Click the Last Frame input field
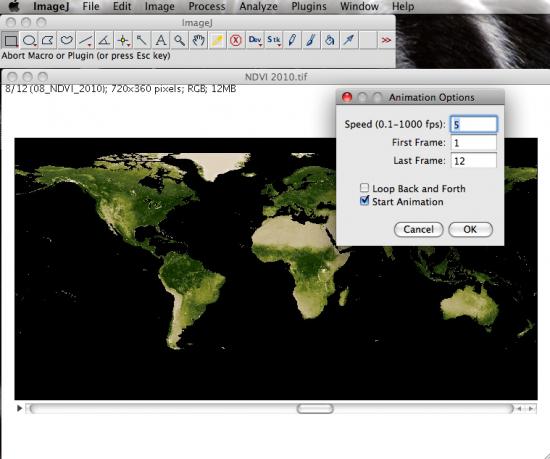The height and width of the screenshot is (459, 550). [x=474, y=161]
